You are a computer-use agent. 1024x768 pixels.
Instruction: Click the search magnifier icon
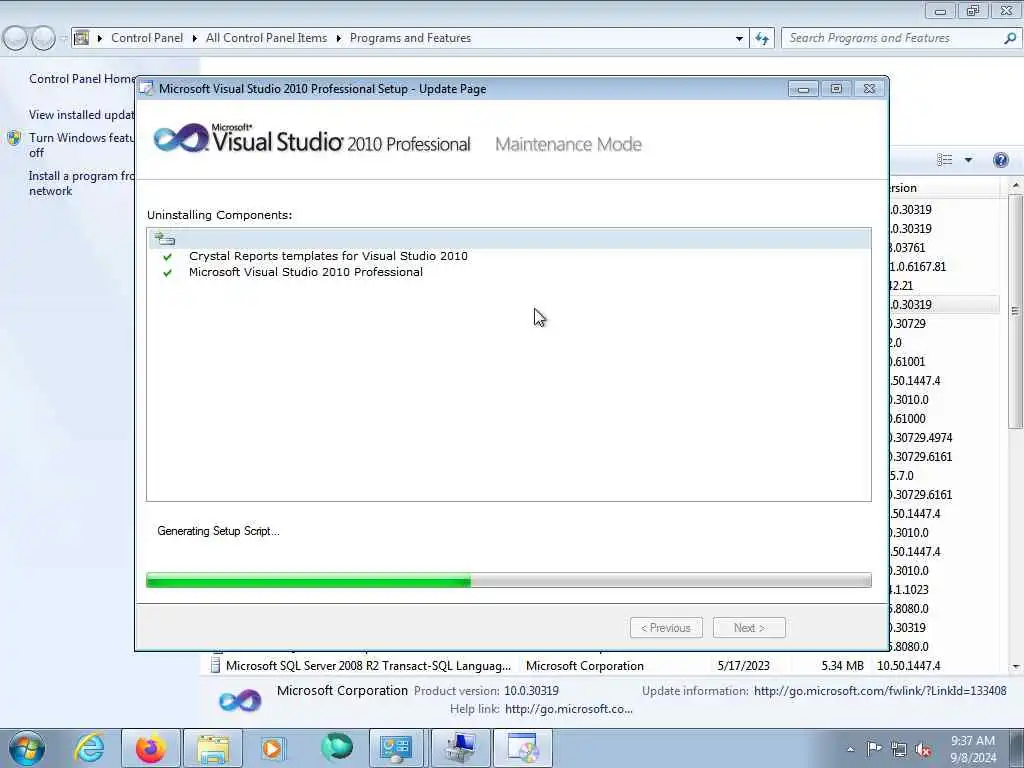click(1010, 38)
